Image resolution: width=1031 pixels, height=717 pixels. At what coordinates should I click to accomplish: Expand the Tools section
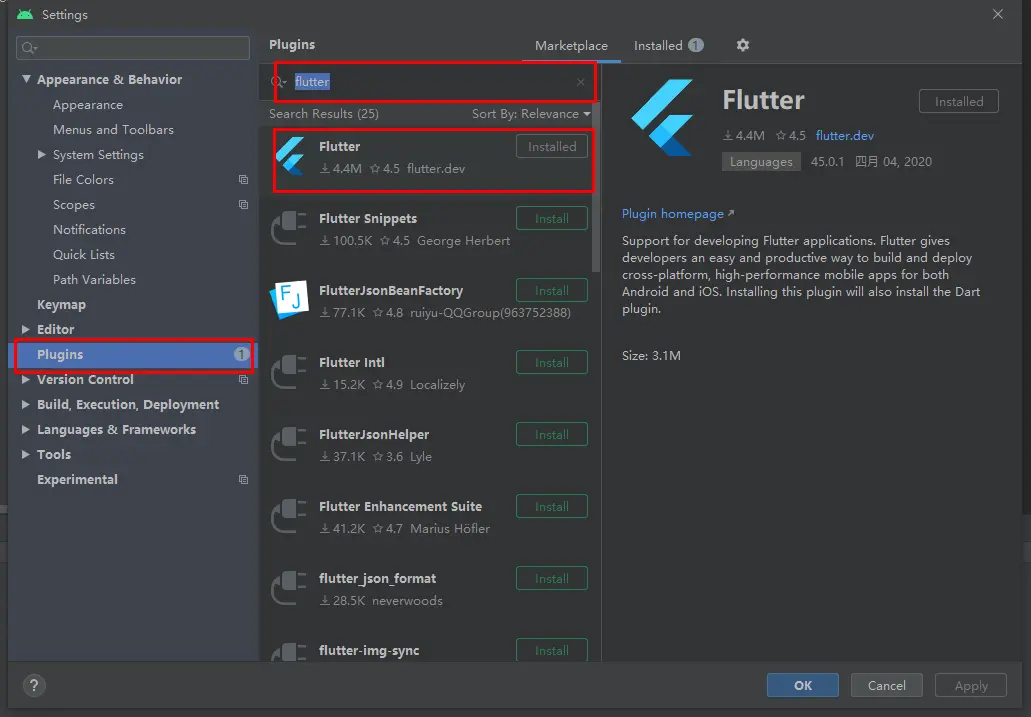(26, 455)
